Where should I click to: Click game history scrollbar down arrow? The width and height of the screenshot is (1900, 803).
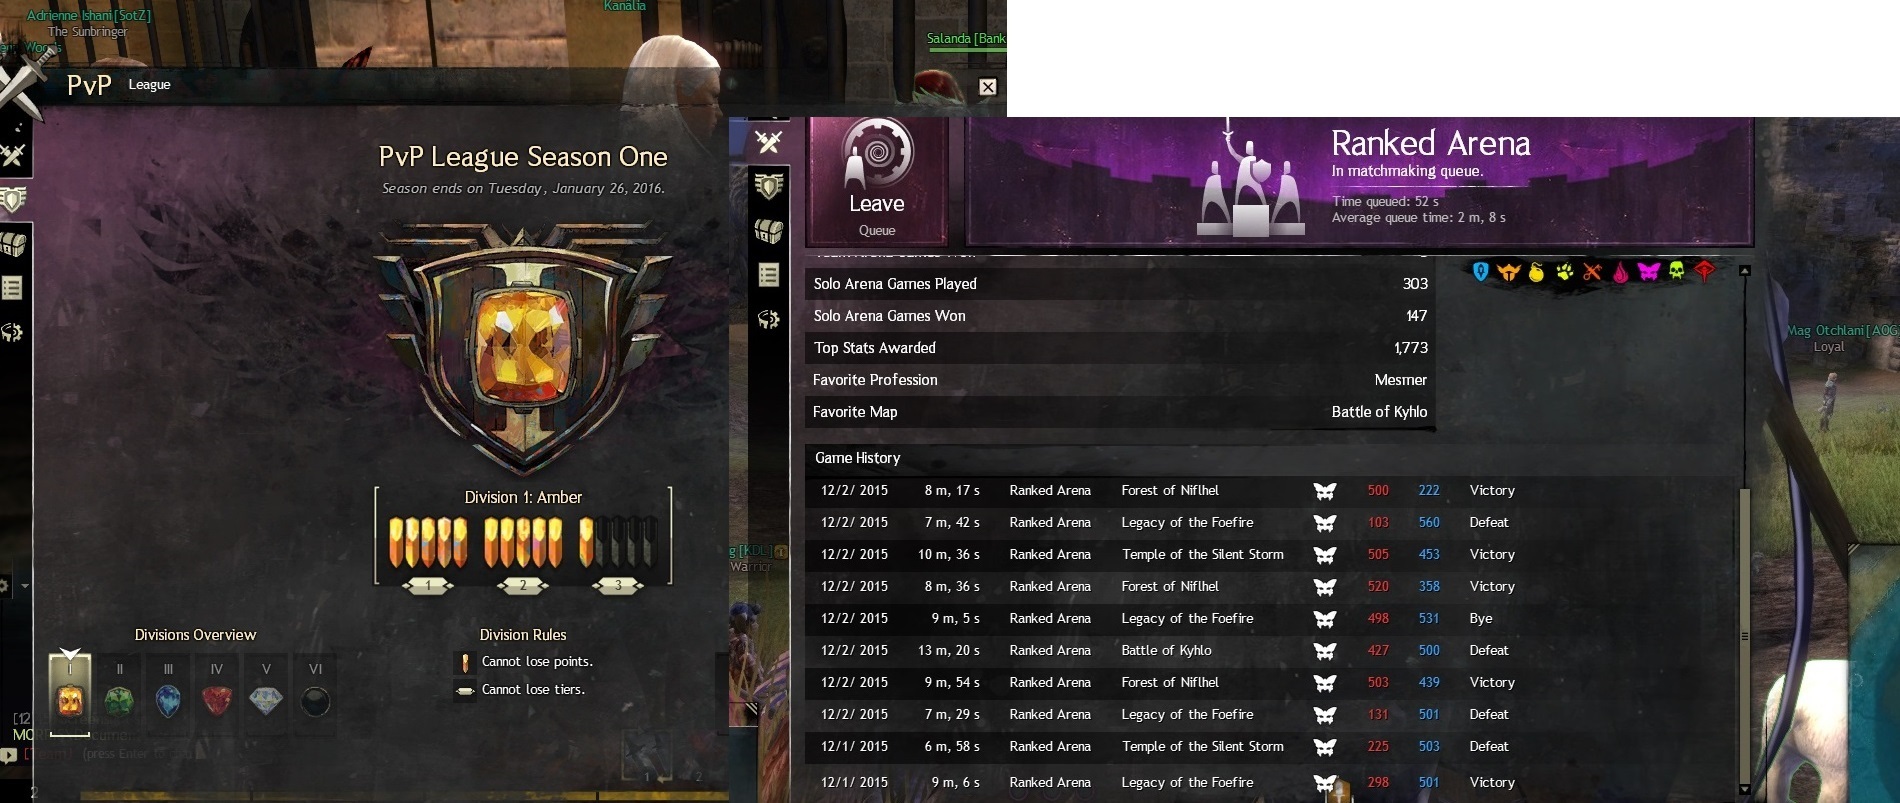(x=1745, y=789)
